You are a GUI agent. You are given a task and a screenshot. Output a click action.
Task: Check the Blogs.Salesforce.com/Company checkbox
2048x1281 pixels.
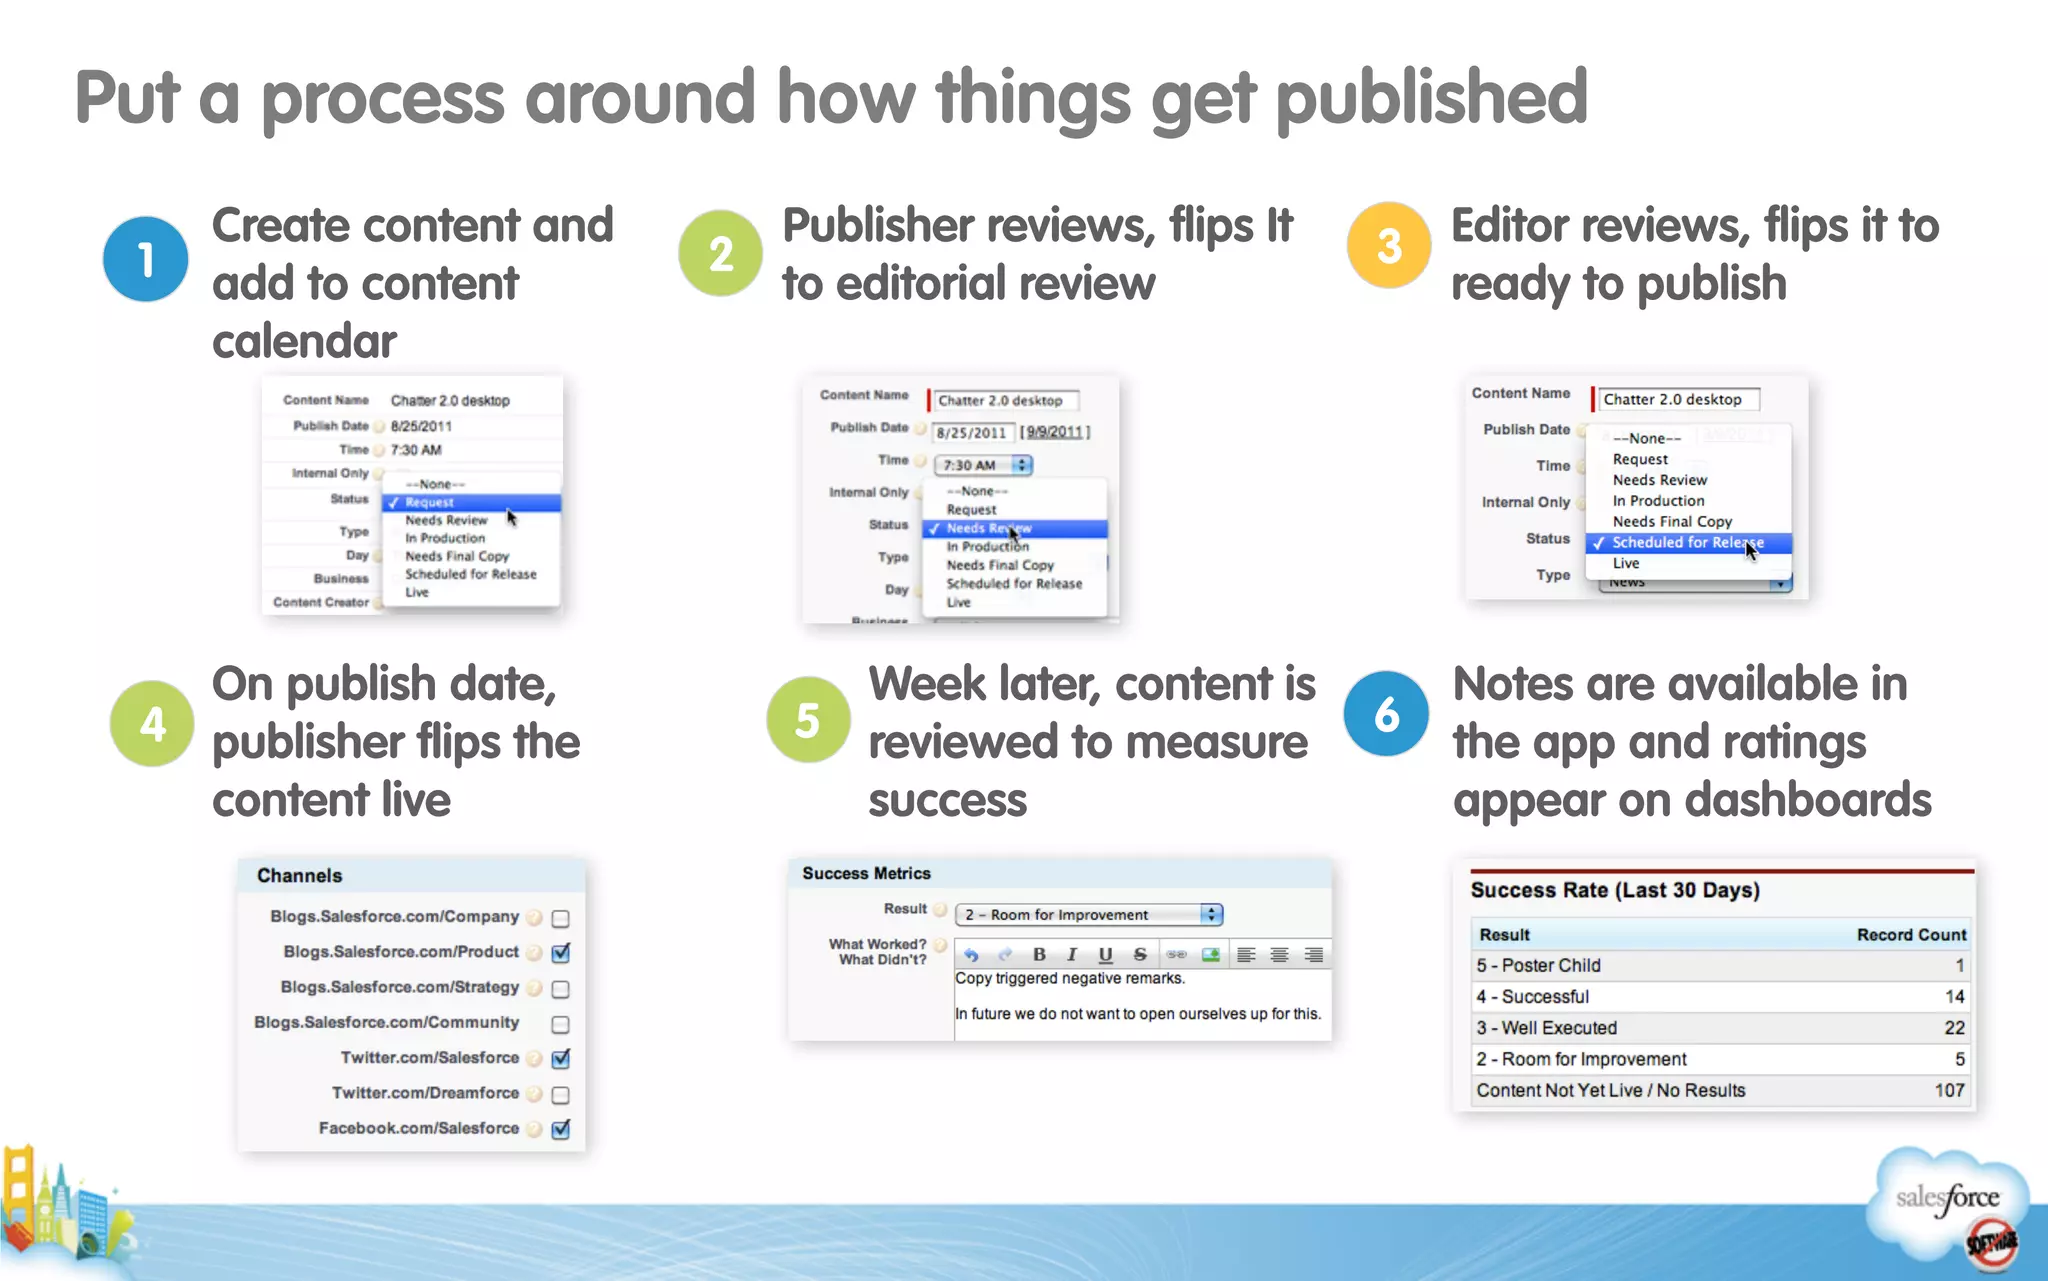pos(561,918)
